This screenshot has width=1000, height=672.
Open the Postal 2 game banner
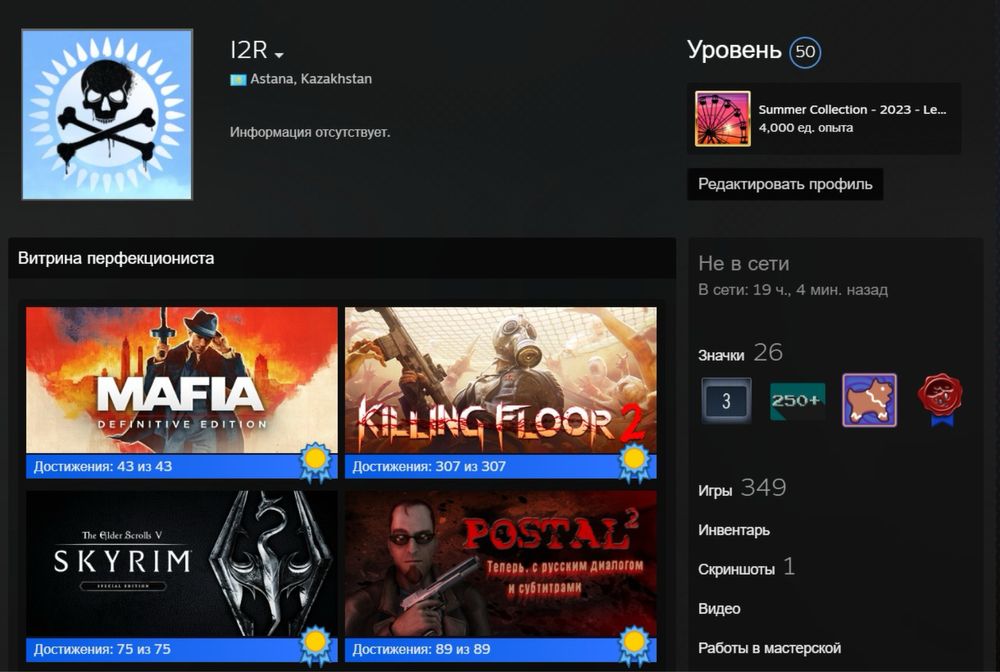(501, 564)
